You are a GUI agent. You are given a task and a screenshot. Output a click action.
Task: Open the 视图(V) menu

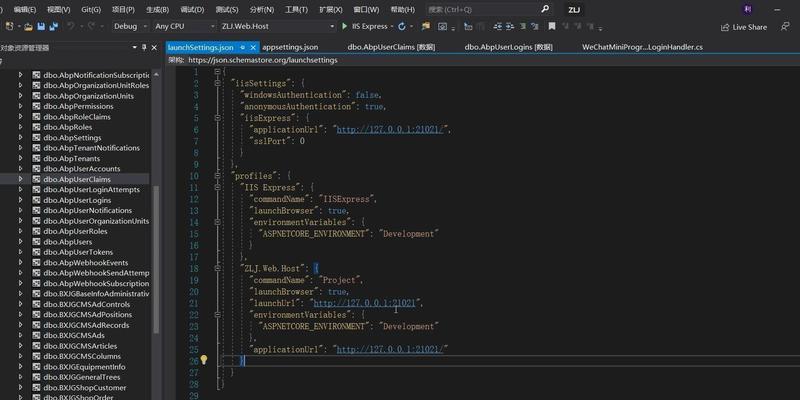point(59,9)
